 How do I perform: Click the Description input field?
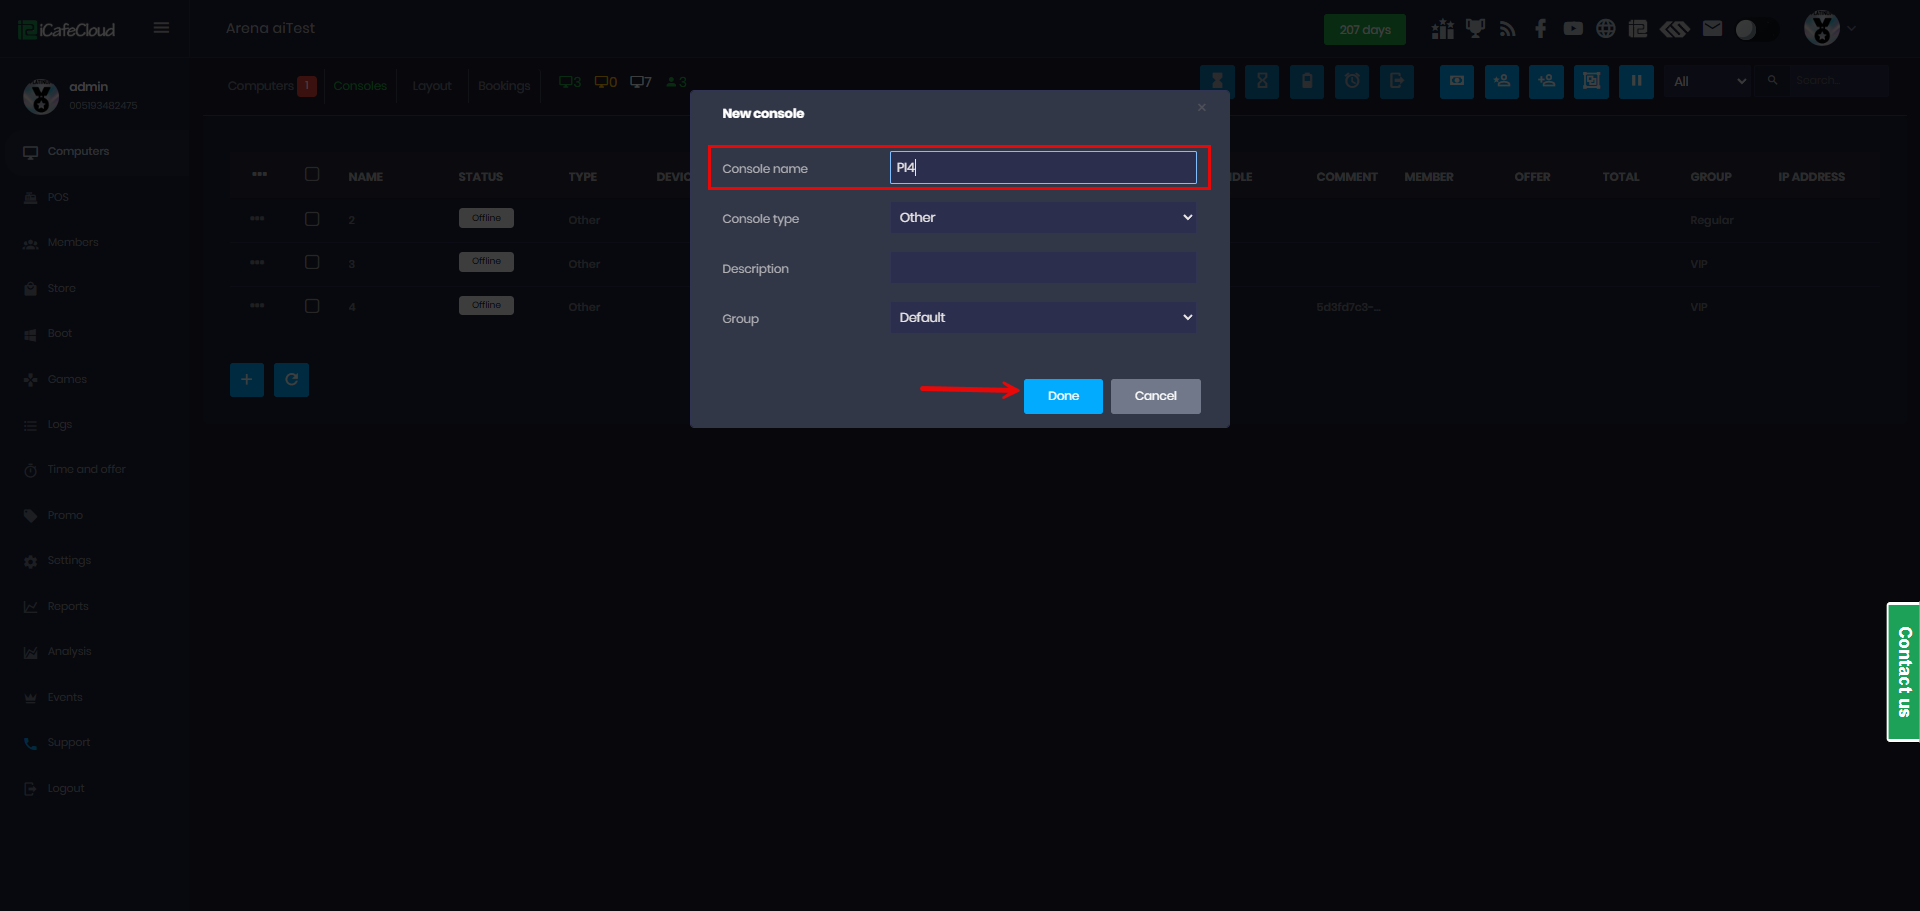(1043, 268)
